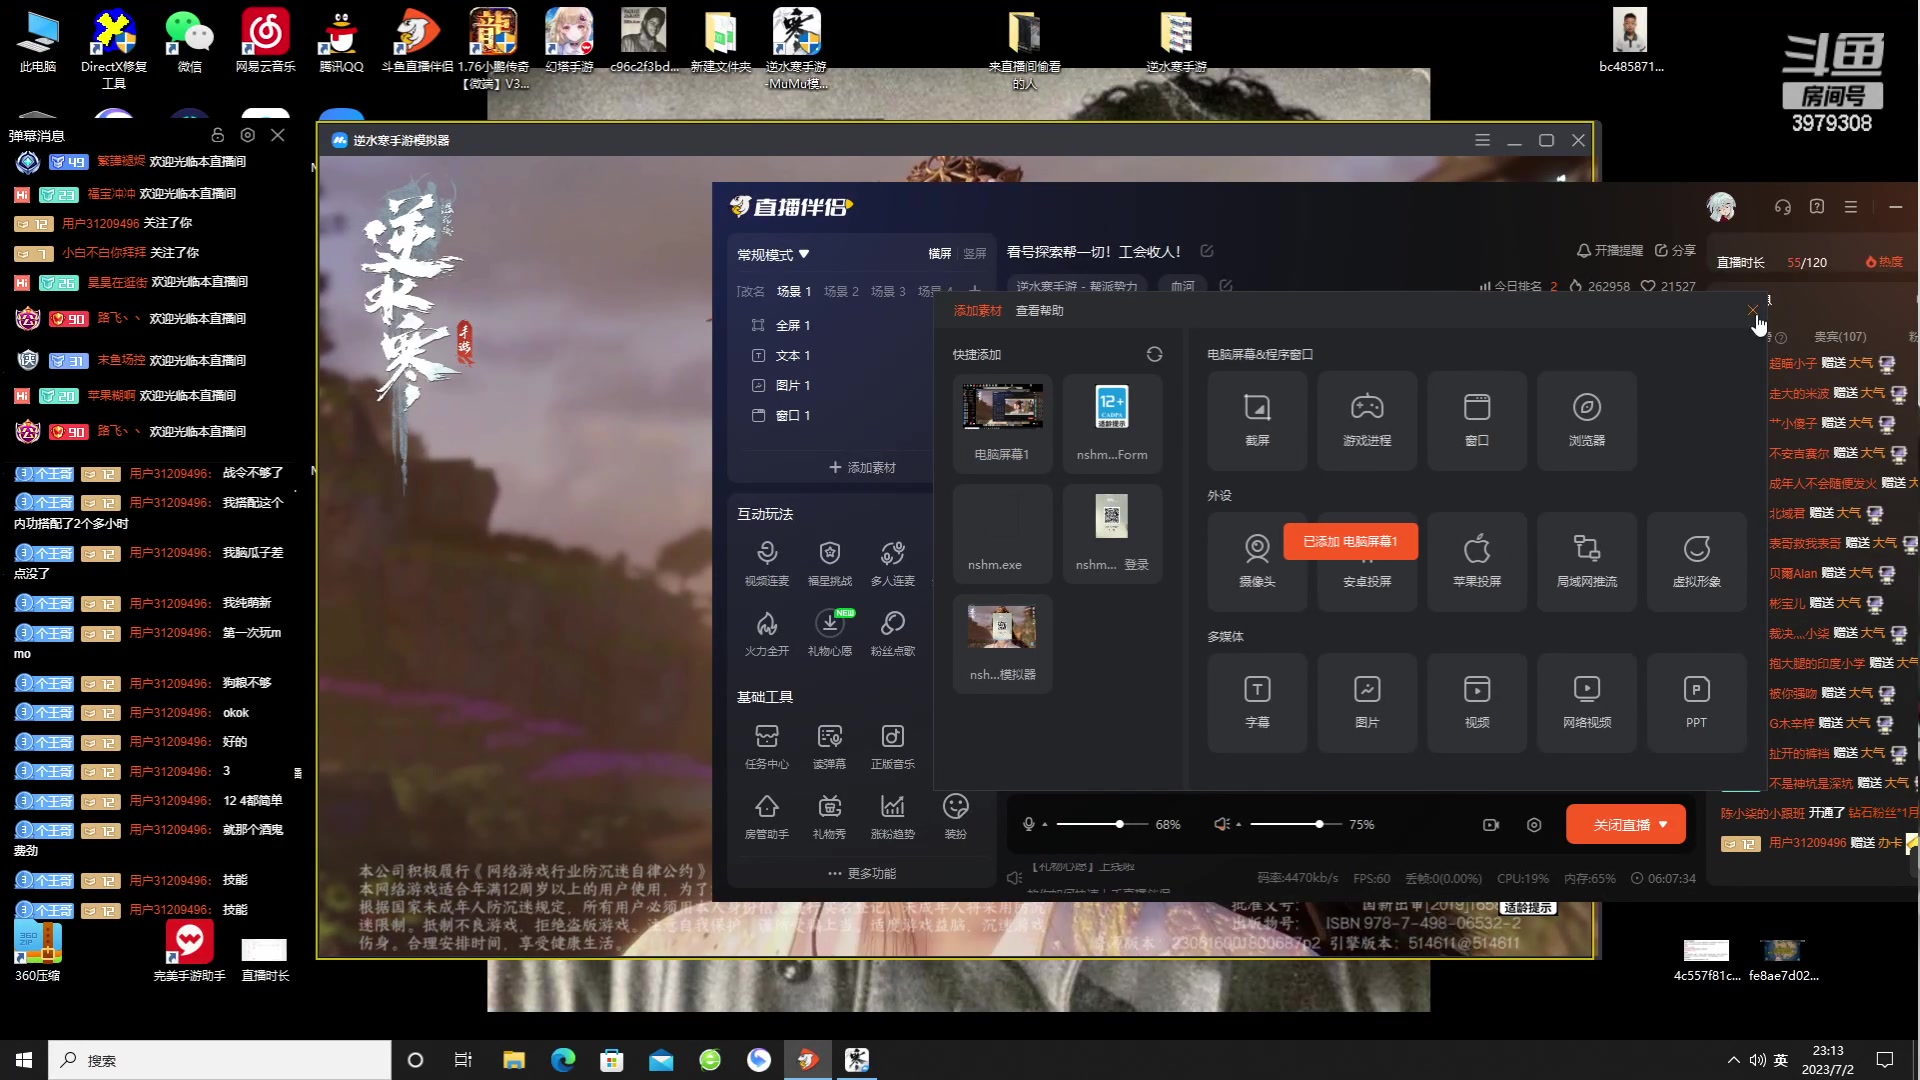Select the 添加素材 dialog tab
Viewport: 1920px width, 1080px height.
[x=977, y=311]
